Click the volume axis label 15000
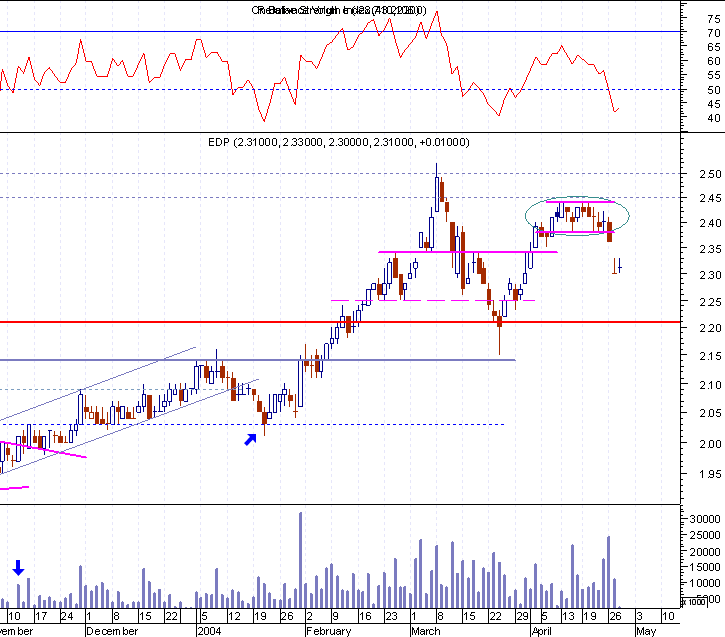Screen dimensions: 725x637 [705, 567]
